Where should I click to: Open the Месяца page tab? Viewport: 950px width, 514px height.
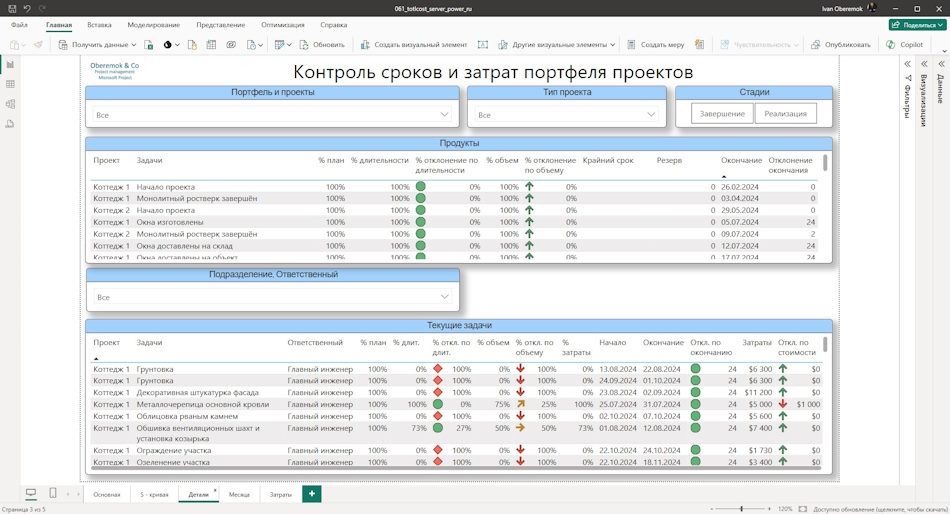pyautogui.click(x=239, y=495)
